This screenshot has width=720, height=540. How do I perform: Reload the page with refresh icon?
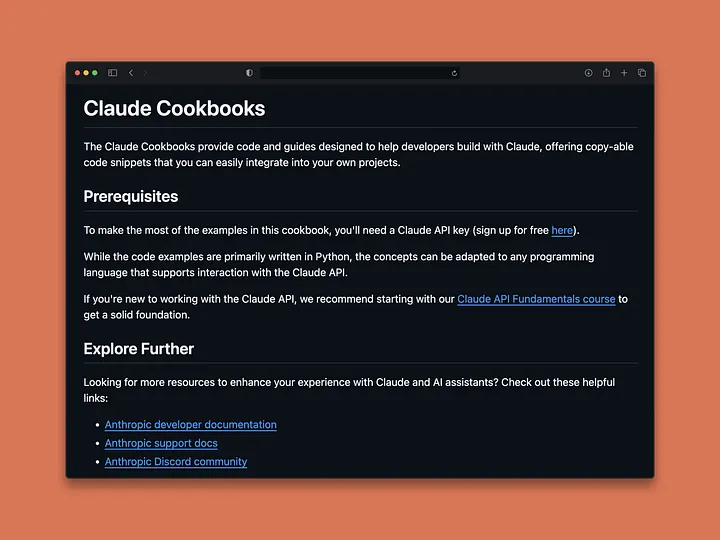click(454, 73)
